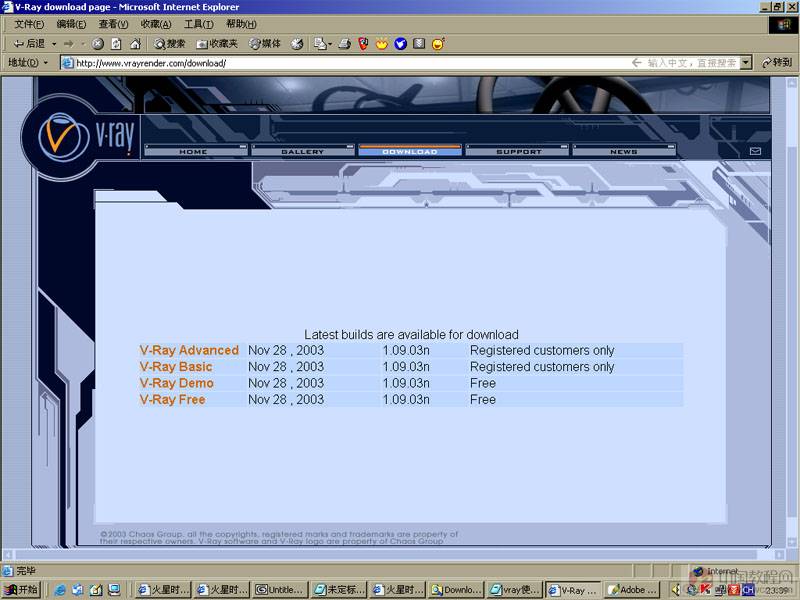This screenshot has width=800, height=600.
Task: Switch to the Untitle... taskbar window
Action: pos(280,590)
